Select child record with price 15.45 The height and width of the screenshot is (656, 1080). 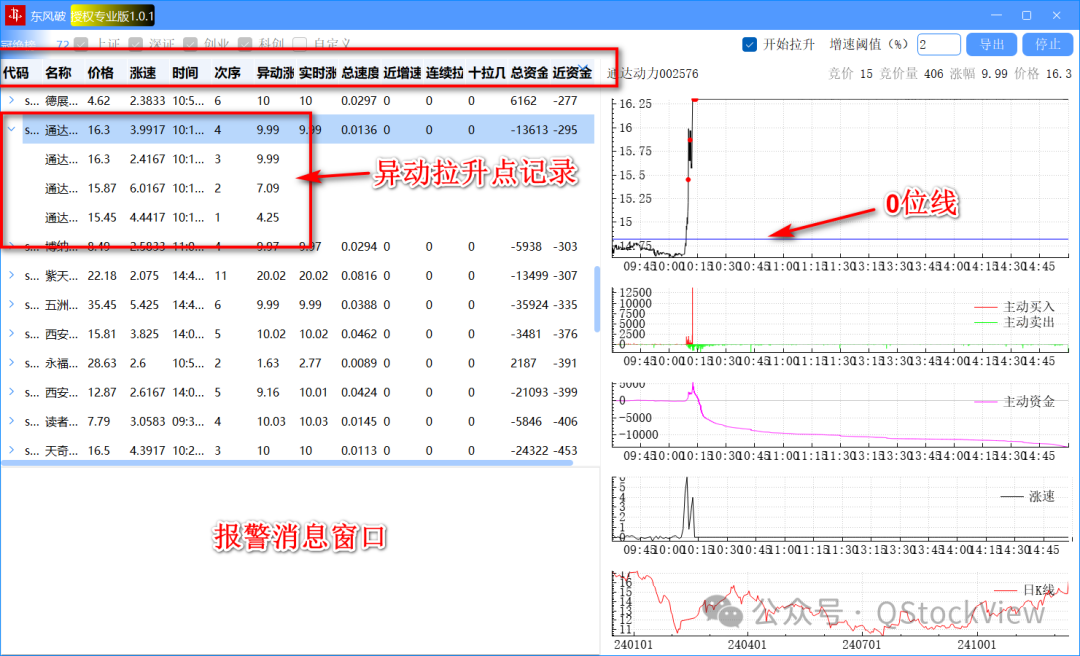pos(102,217)
